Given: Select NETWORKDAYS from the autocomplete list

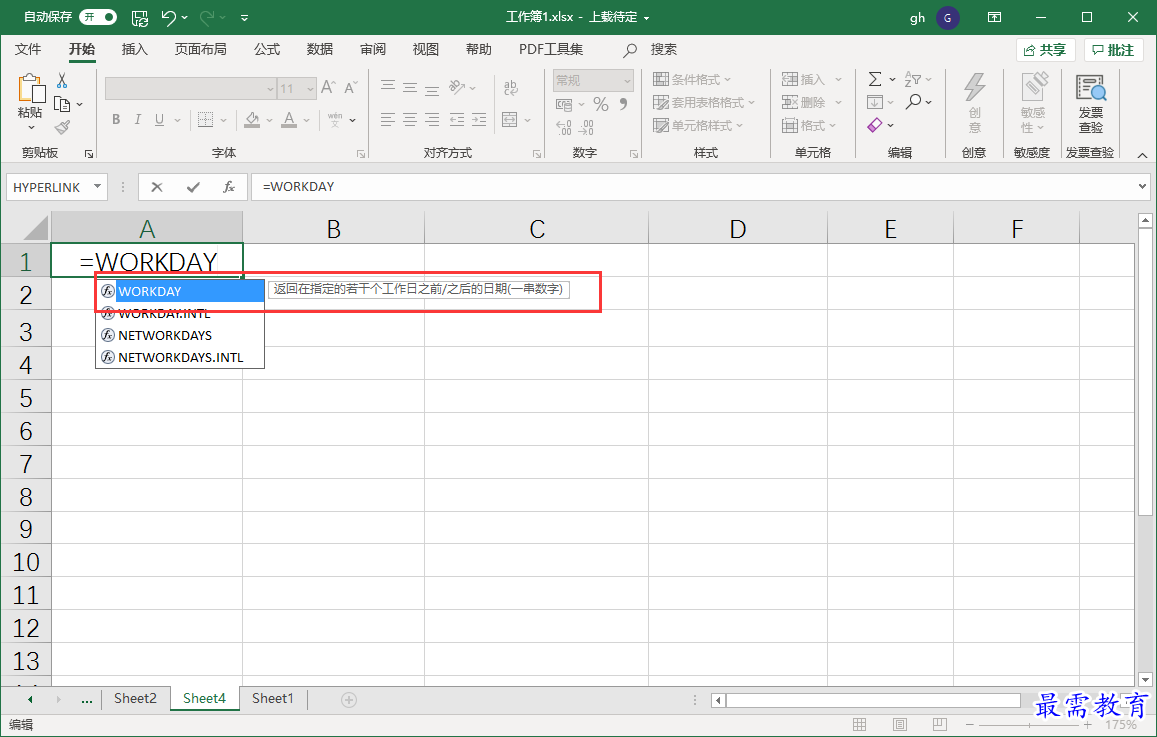Looking at the screenshot, I should 180,335.
